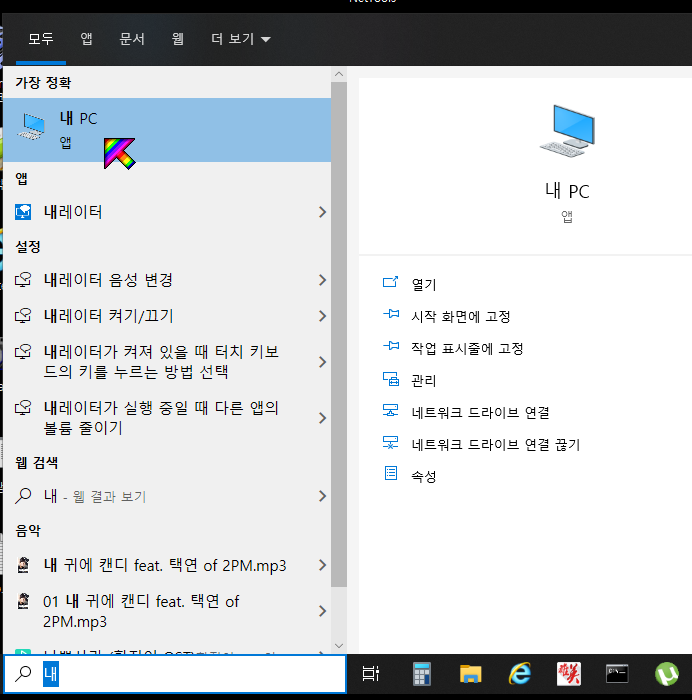Switch to the 앱 tab

(87, 39)
